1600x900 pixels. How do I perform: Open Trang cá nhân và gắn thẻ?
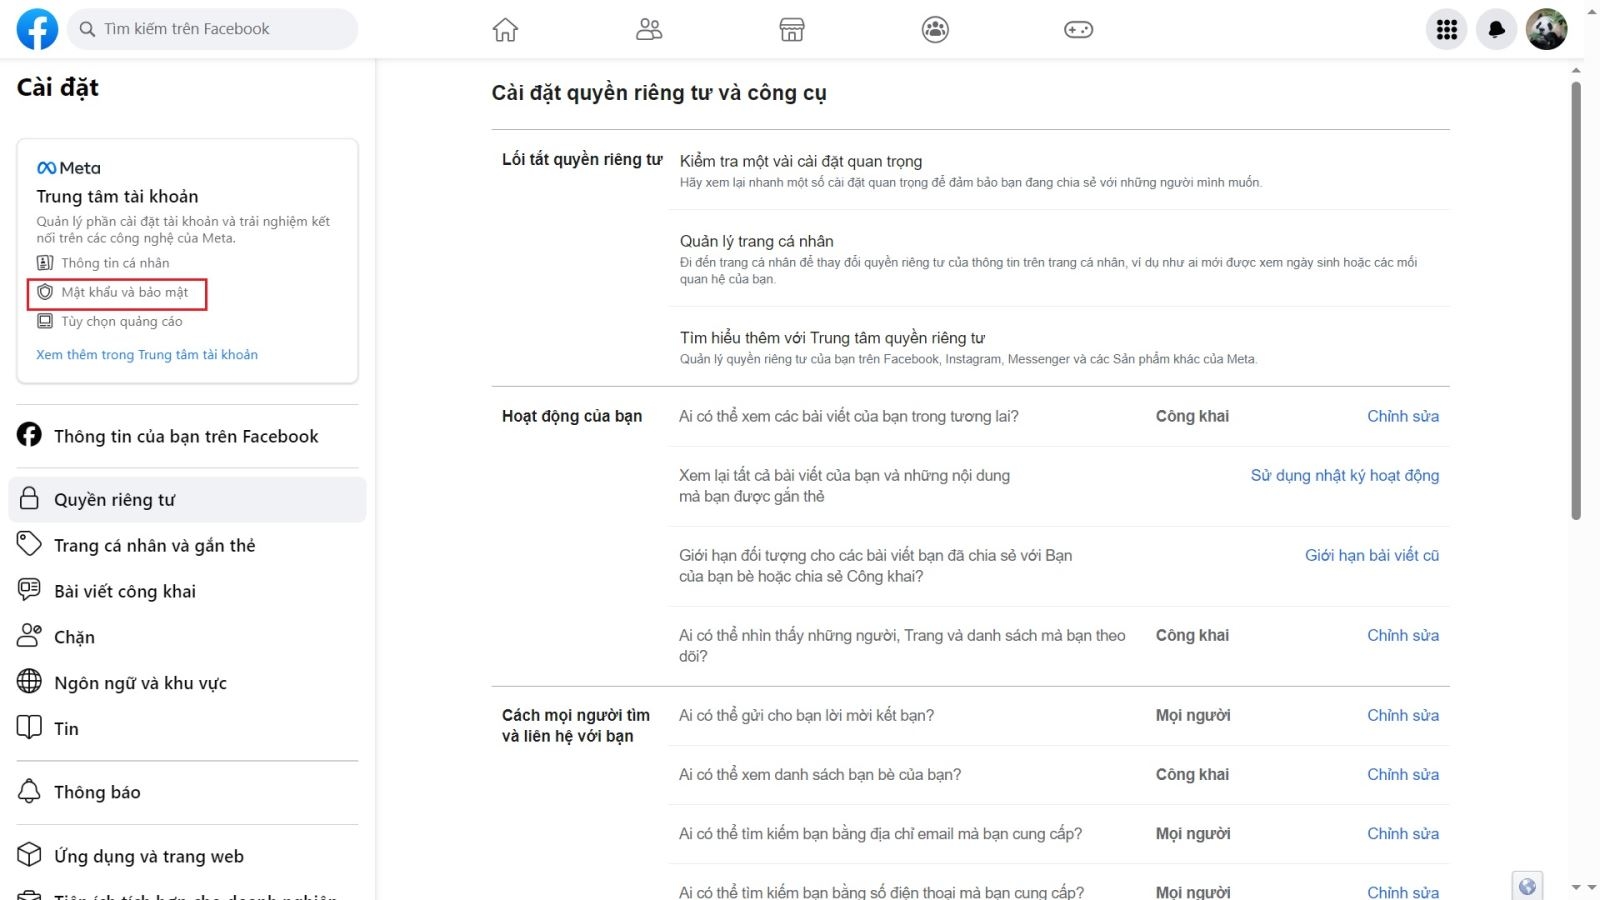click(x=155, y=546)
